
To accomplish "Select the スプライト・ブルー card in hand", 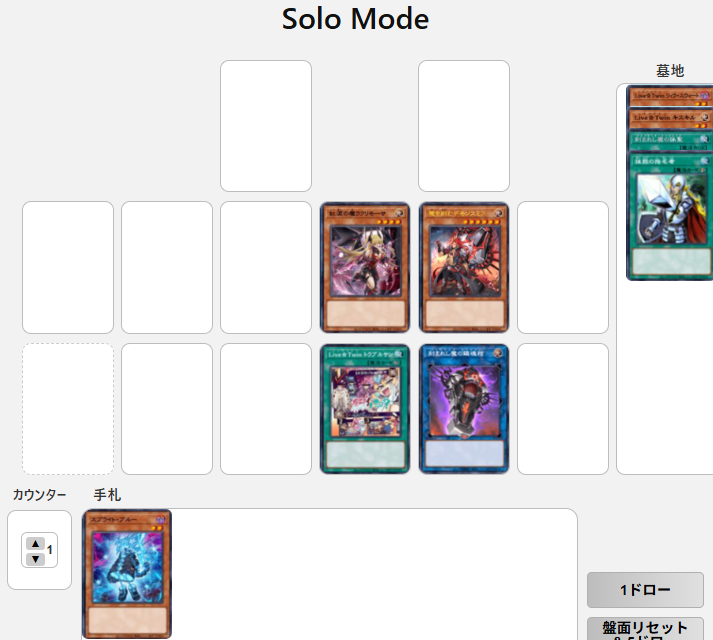I will point(127,574).
